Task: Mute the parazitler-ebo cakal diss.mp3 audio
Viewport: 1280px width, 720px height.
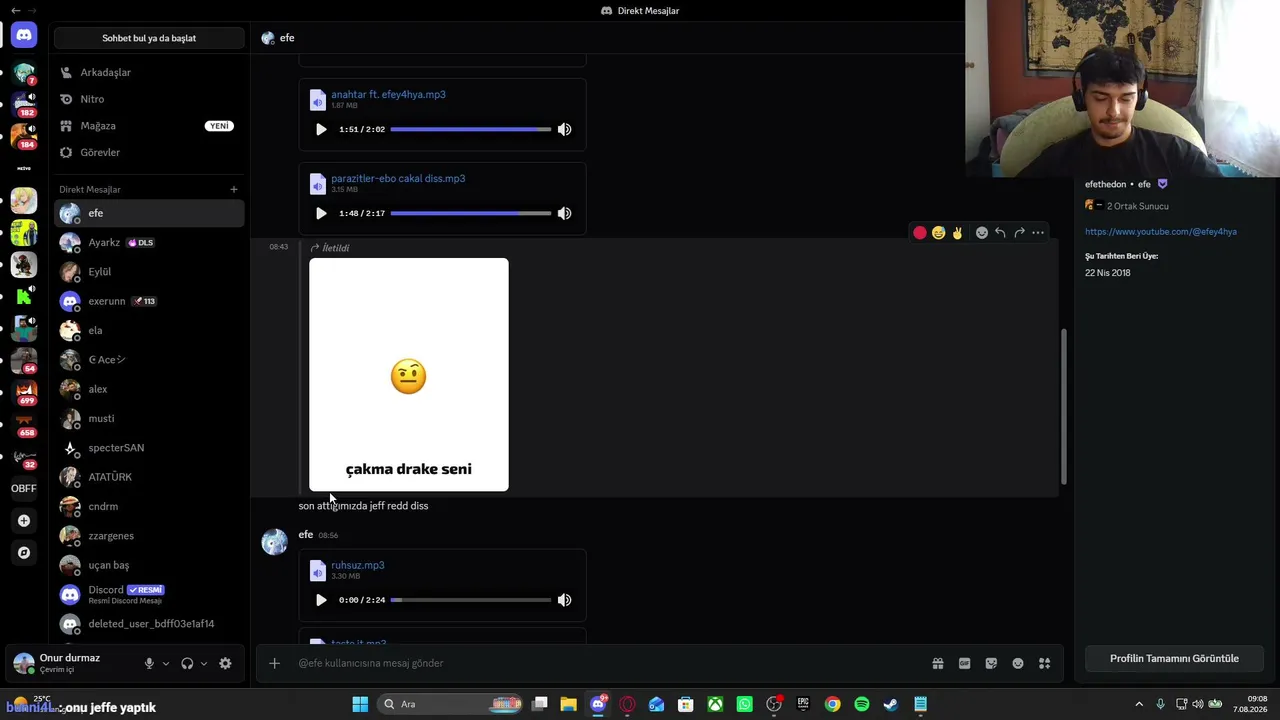Action: click(x=564, y=213)
